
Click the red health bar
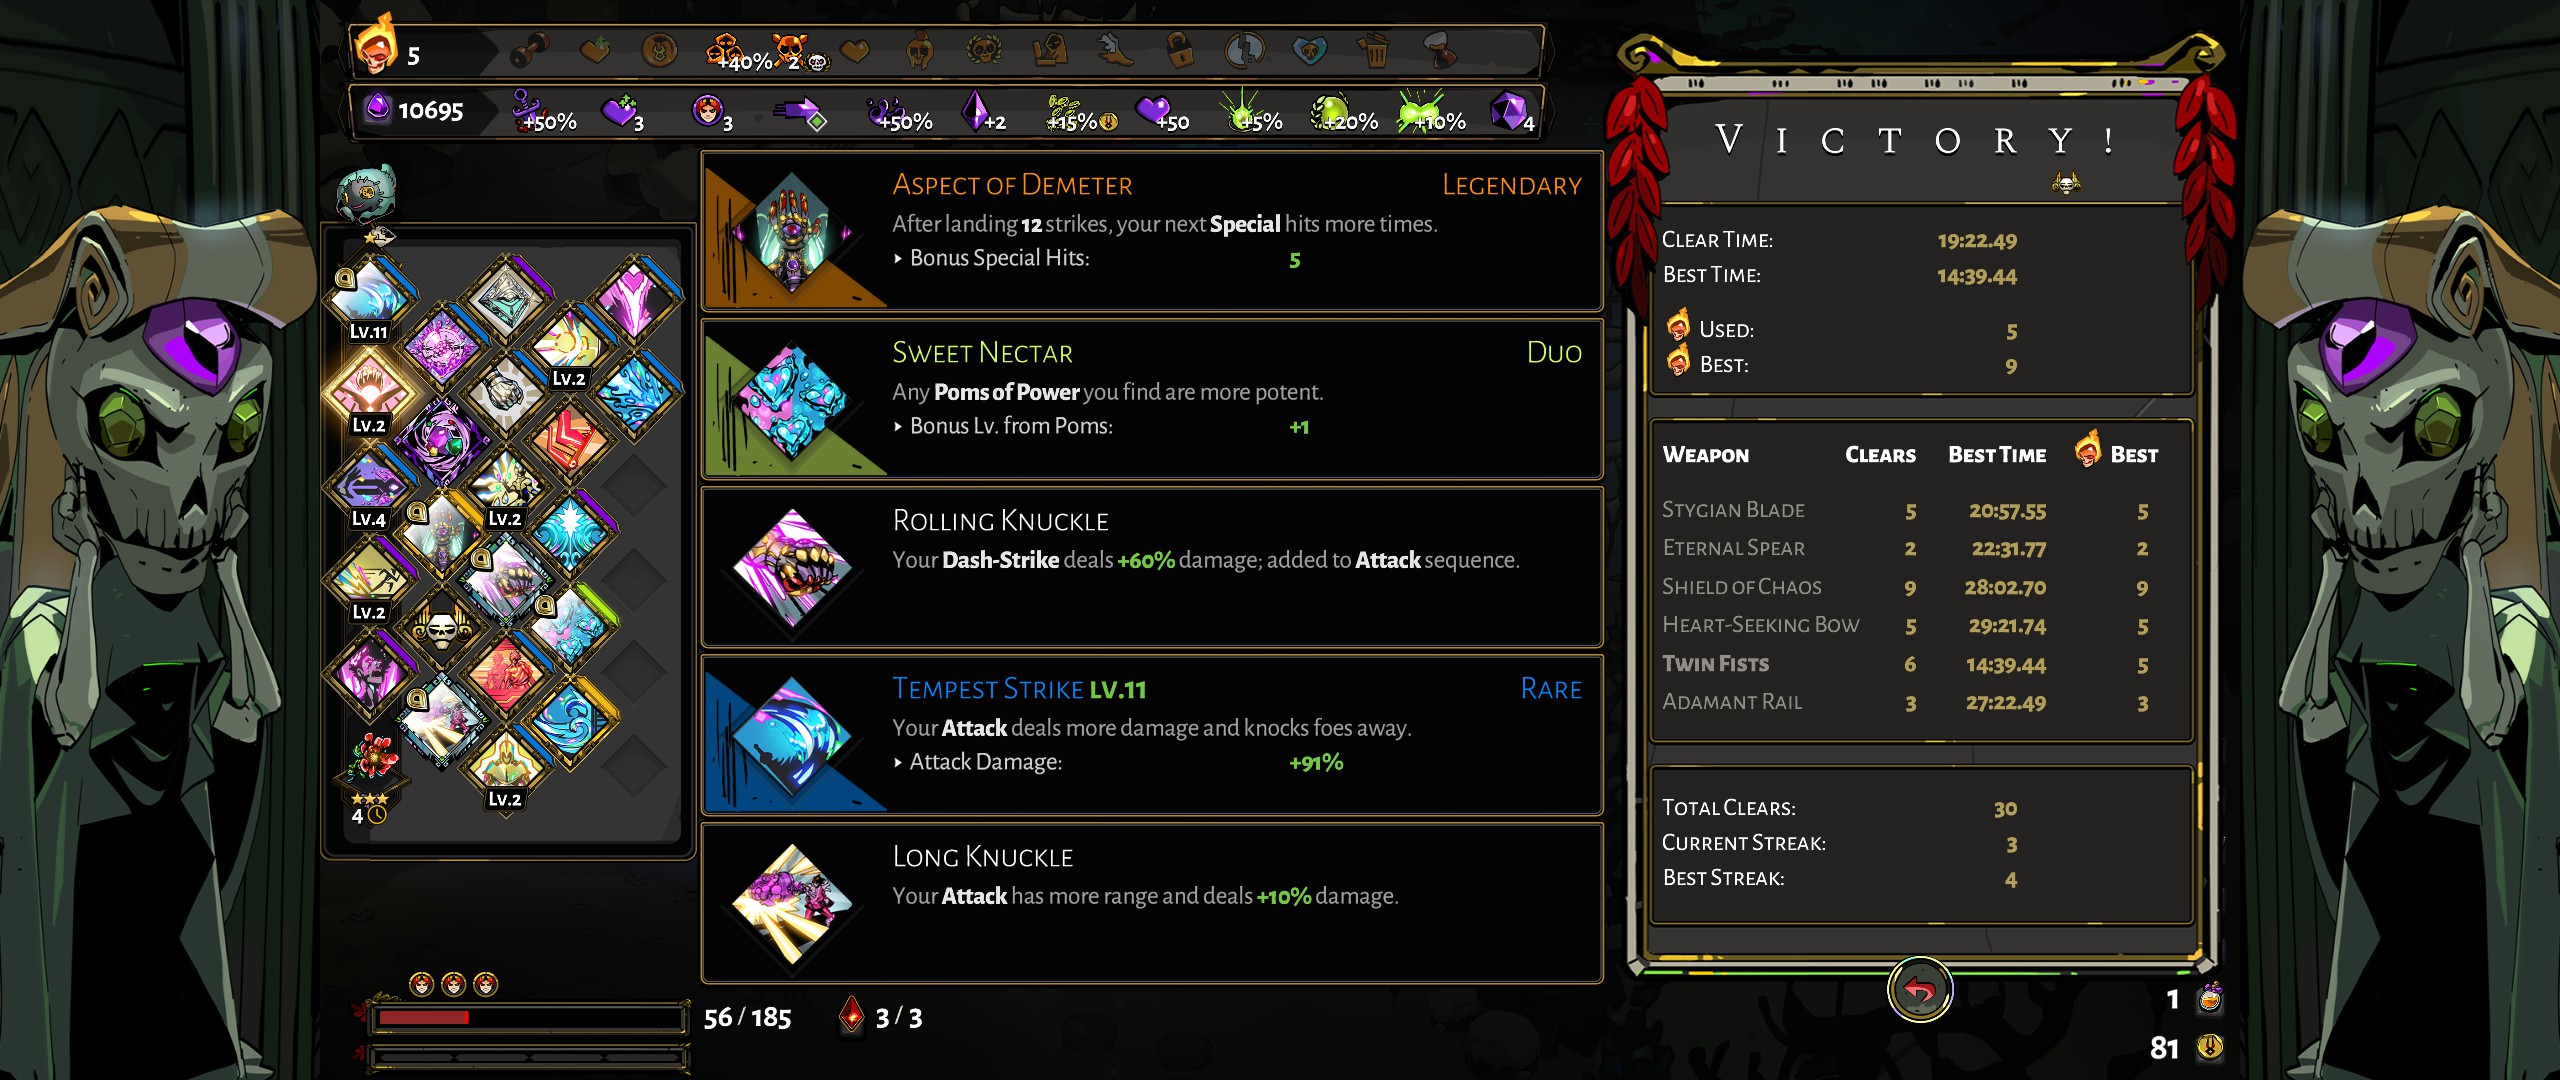click(x=528, y=1018)
